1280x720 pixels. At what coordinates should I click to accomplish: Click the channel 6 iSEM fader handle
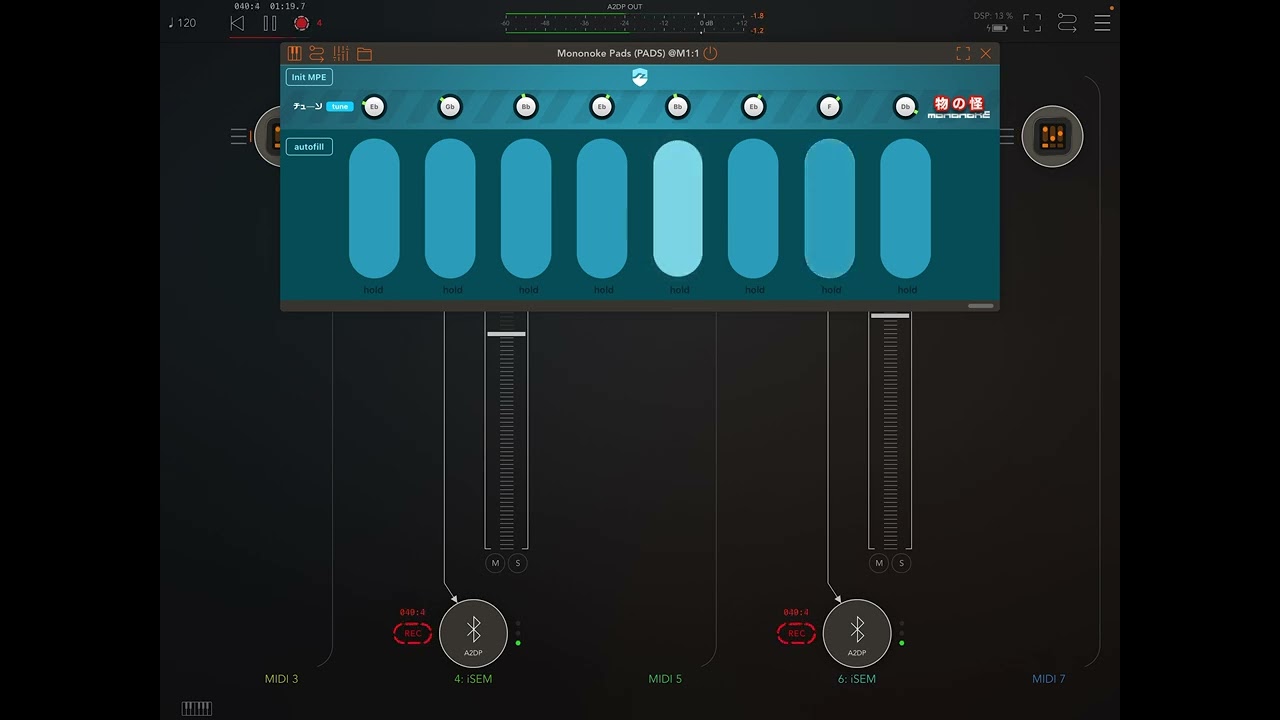pos(890,316)
